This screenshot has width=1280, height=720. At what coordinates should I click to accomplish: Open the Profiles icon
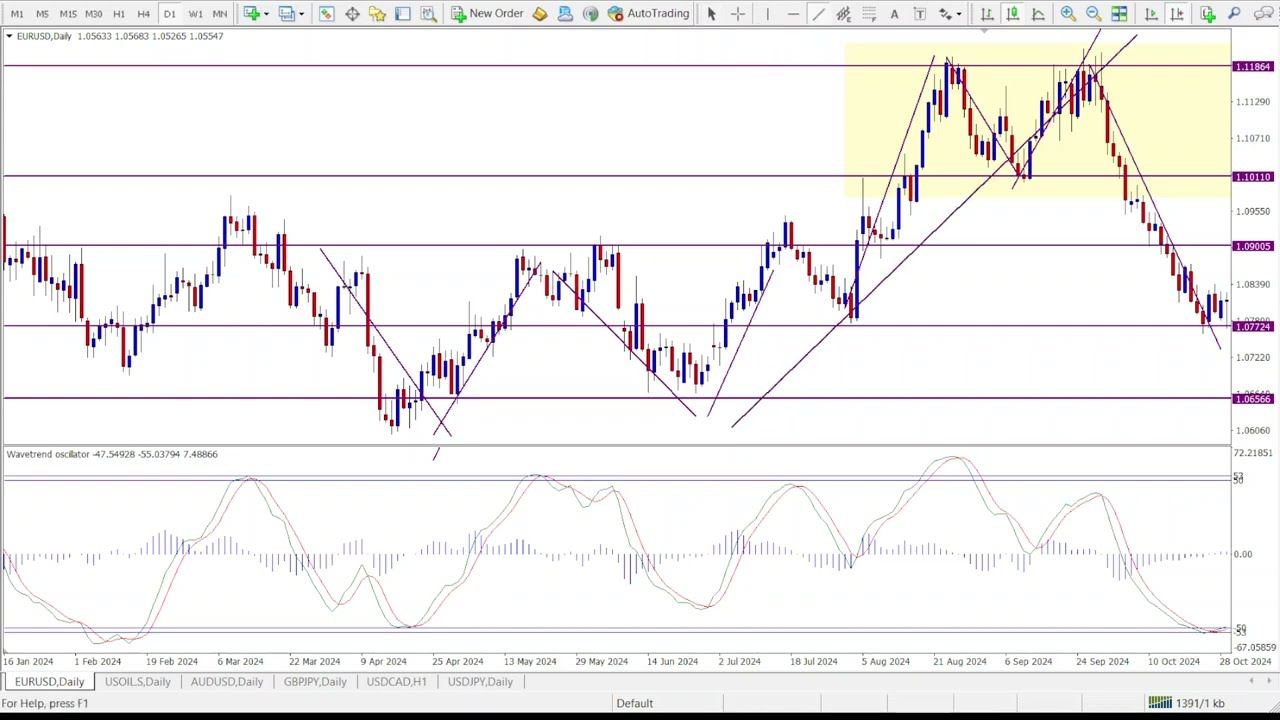286,13
